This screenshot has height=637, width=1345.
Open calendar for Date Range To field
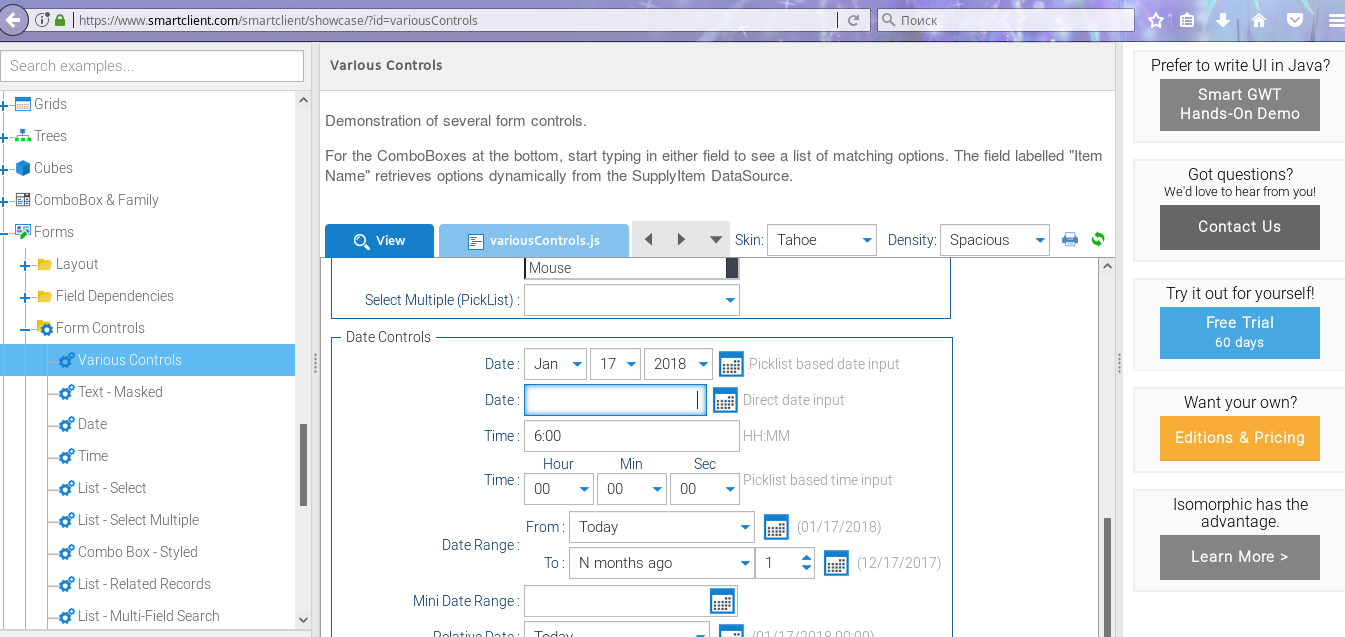pos(836,563)
